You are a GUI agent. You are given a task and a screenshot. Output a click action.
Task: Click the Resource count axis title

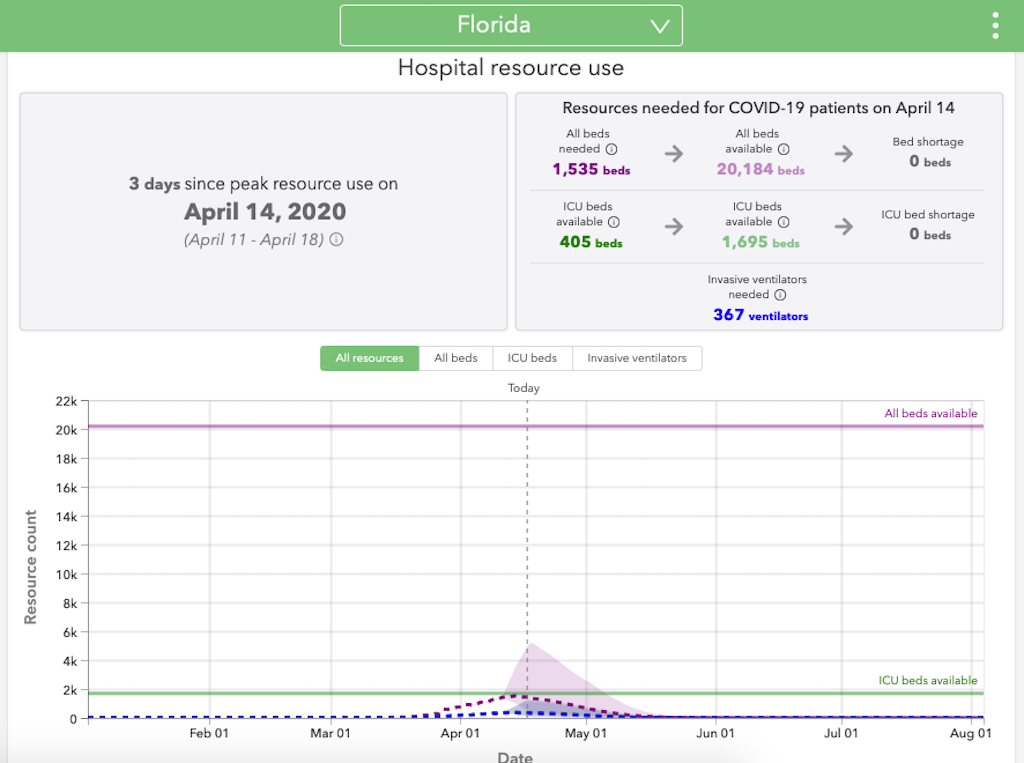tap(30, 567)
